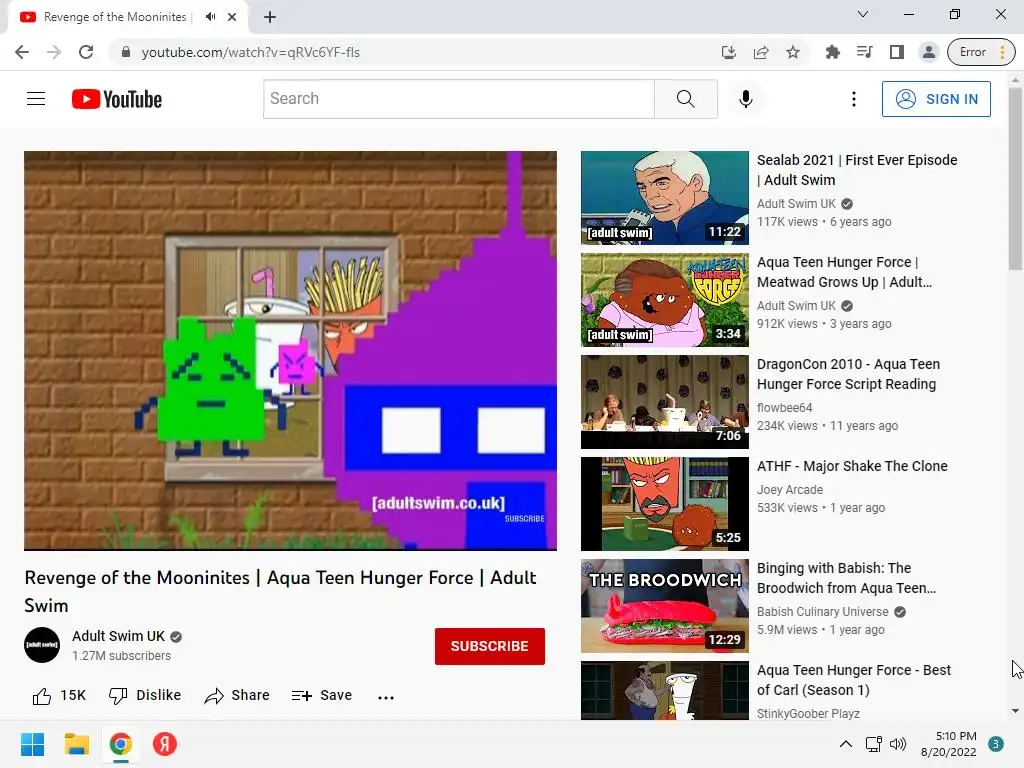Open Yandex browser from taskbar
Viewport: 1024px width, 768px height.
[165, 744]
